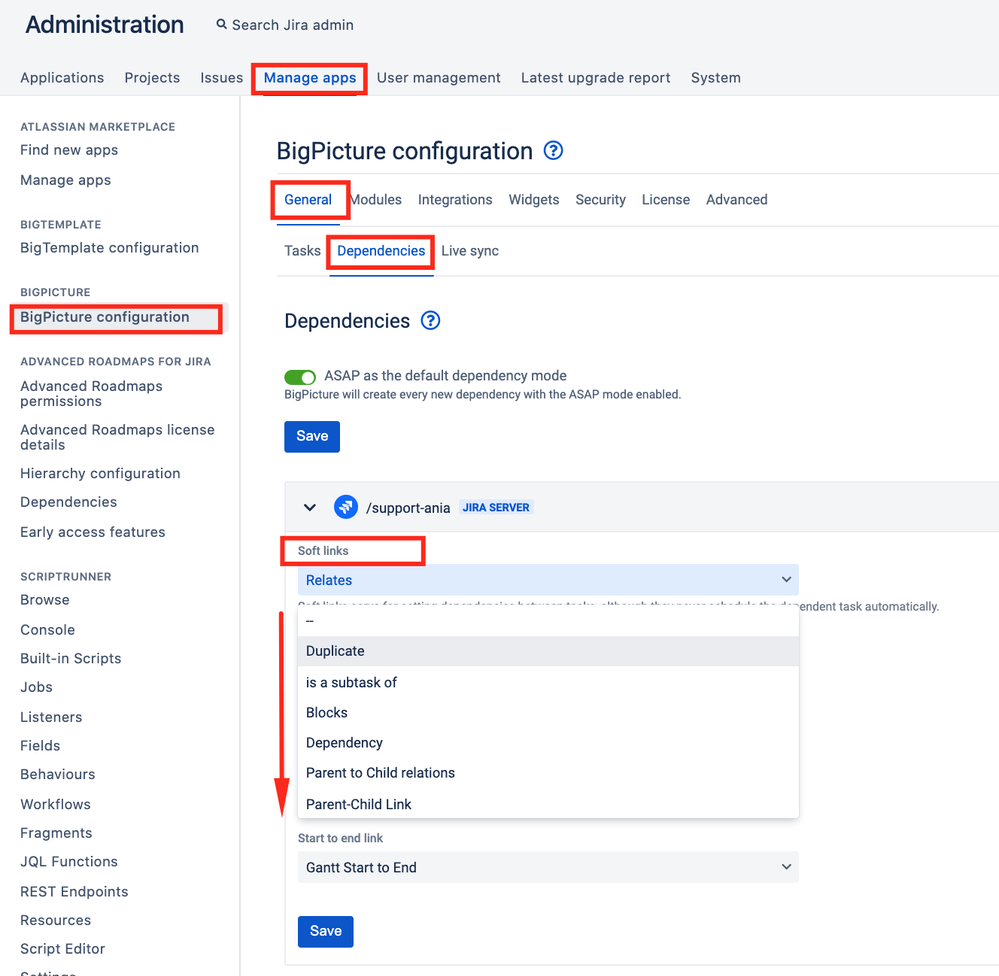Image resolution: width=999 pixels, height=976 pixels.
Task: Open the License tab
Action: pyautogui.click(x=666, y=199)
